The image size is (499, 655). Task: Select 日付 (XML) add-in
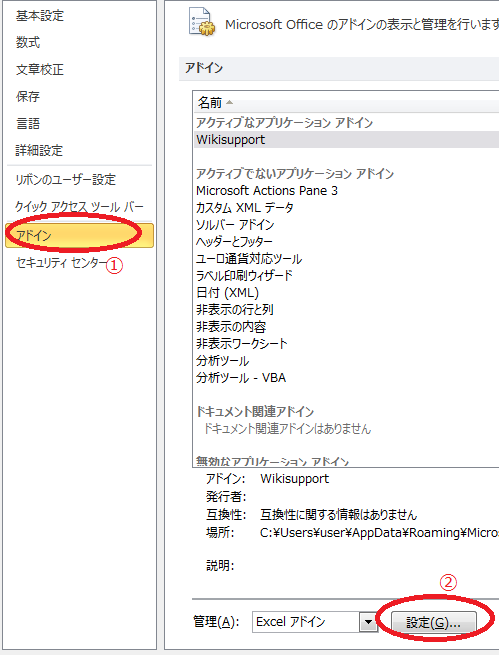click(228, 293)
